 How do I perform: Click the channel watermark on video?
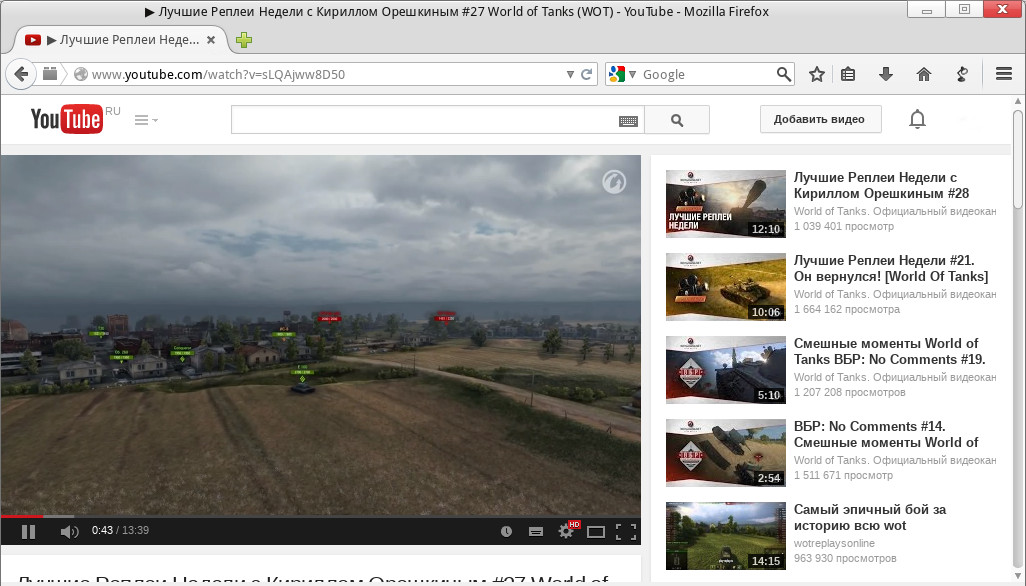614,182
